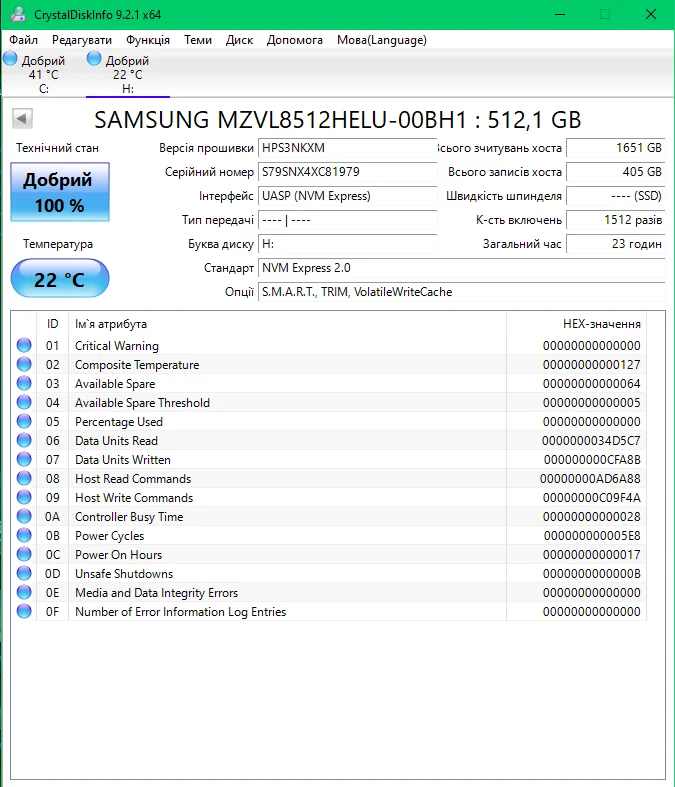Click the ID column header
This screenshot has width=675, height=787.
click(x=52, y=324)
